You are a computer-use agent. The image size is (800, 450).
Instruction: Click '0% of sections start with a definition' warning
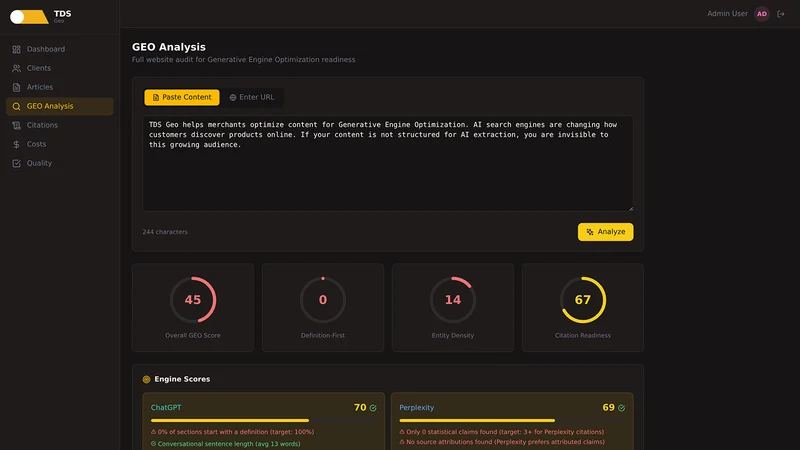click(232, 432)
